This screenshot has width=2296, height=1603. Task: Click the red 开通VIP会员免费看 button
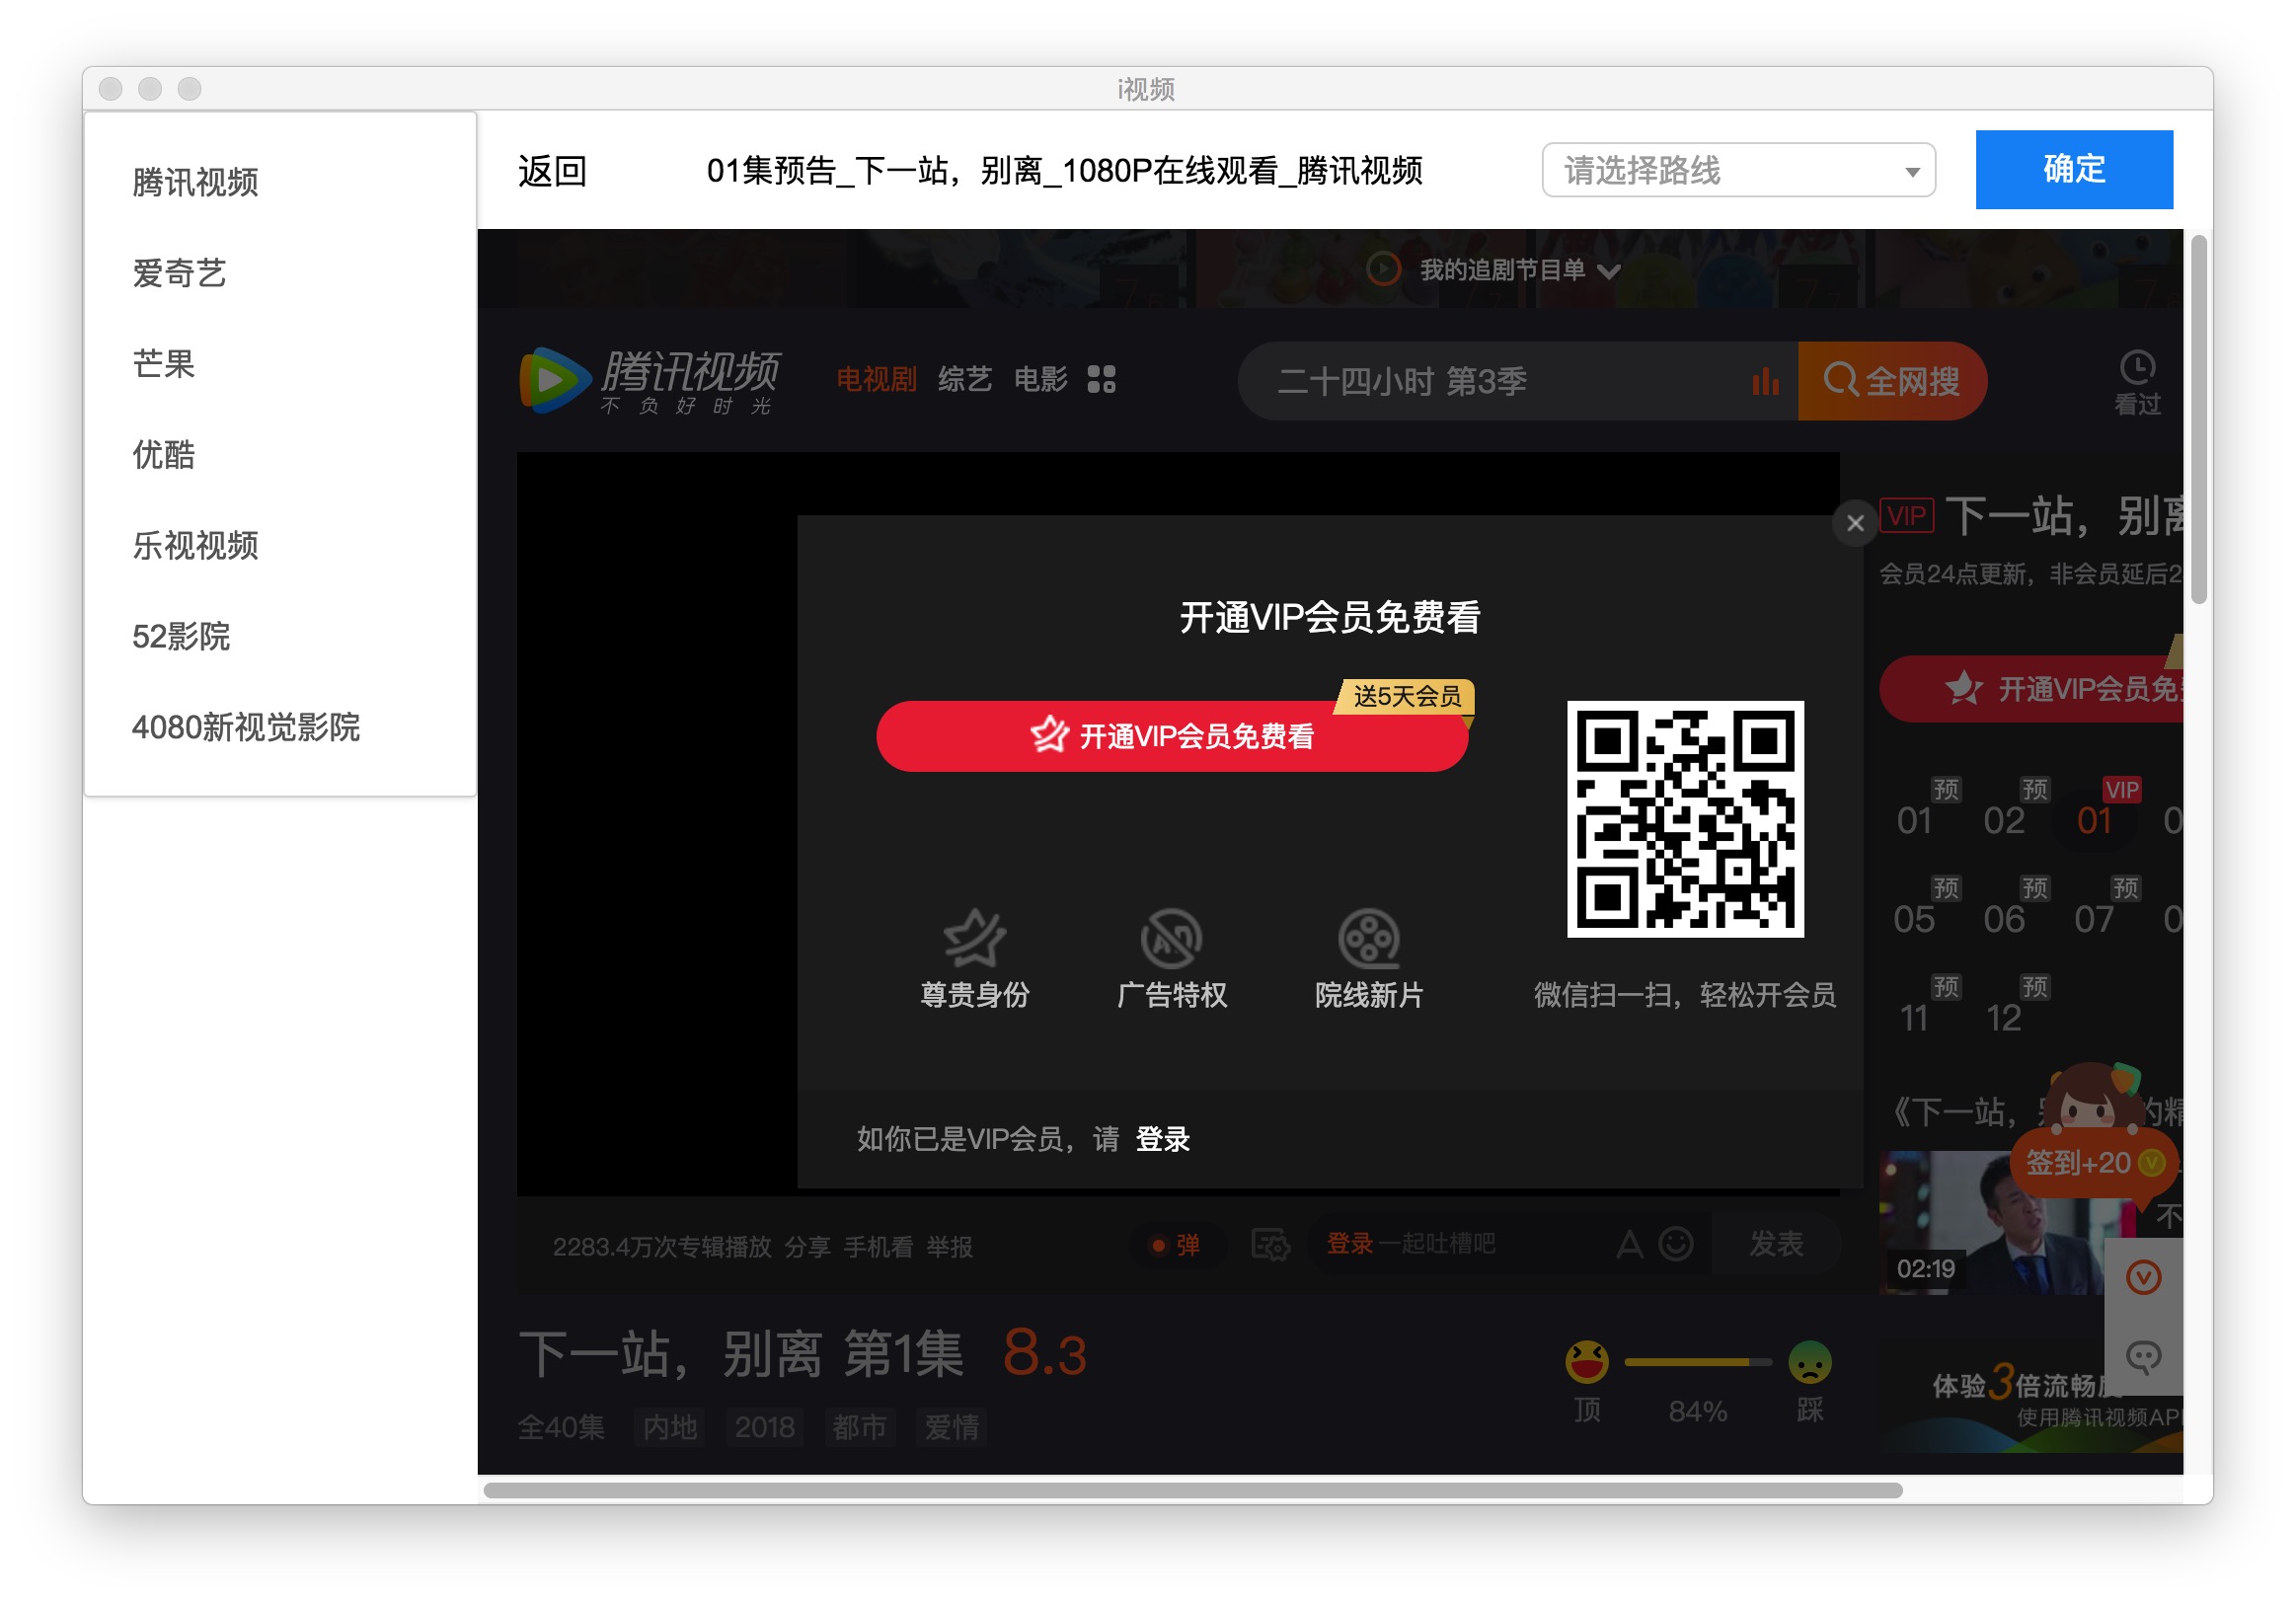tap(1171, 736)
